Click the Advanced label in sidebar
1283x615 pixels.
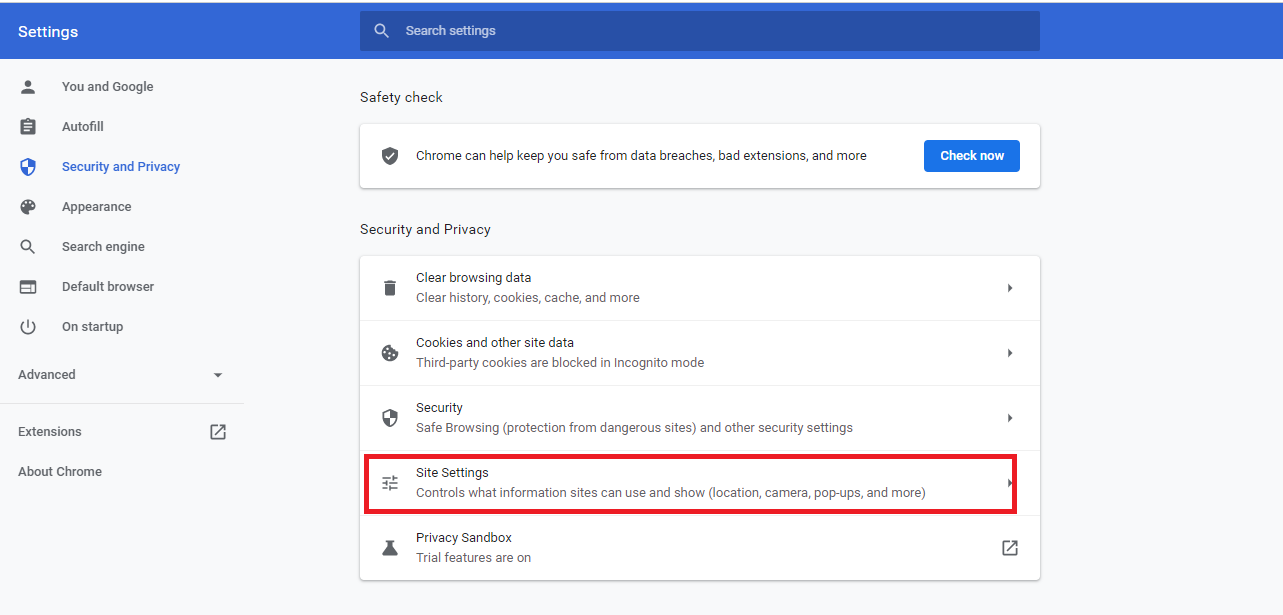pyautogui.click(x=47, y=375)
